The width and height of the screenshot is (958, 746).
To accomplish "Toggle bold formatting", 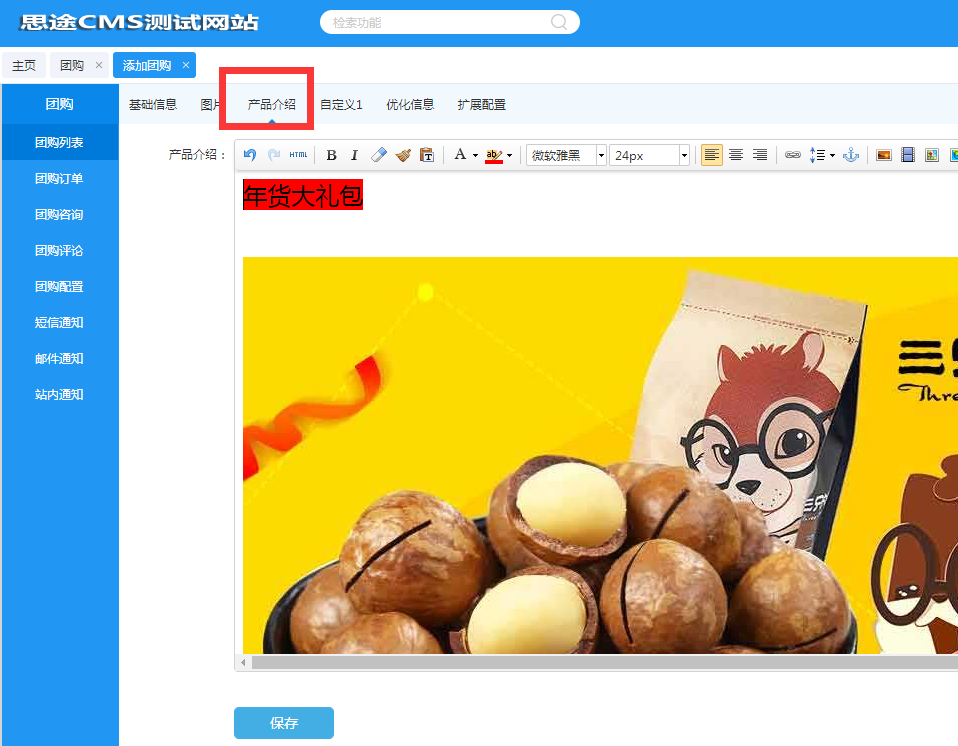I will click(x=331, y=155).
